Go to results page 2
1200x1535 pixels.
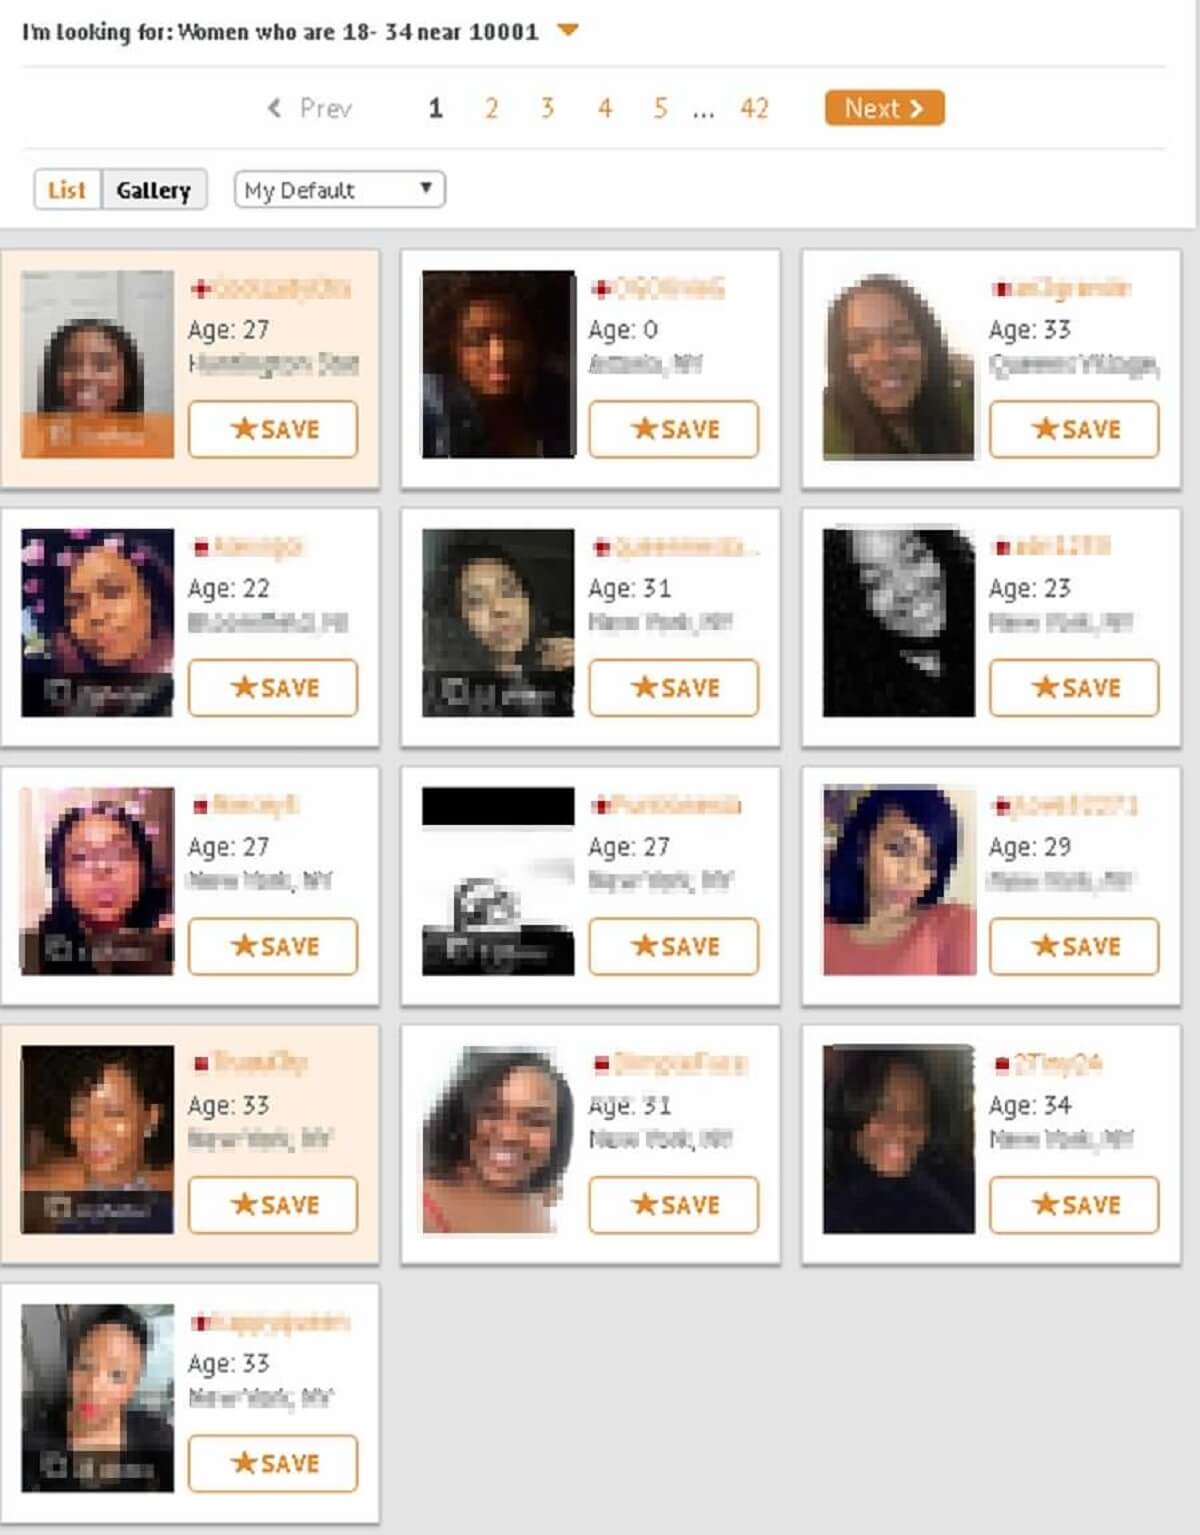coord(491,108)
